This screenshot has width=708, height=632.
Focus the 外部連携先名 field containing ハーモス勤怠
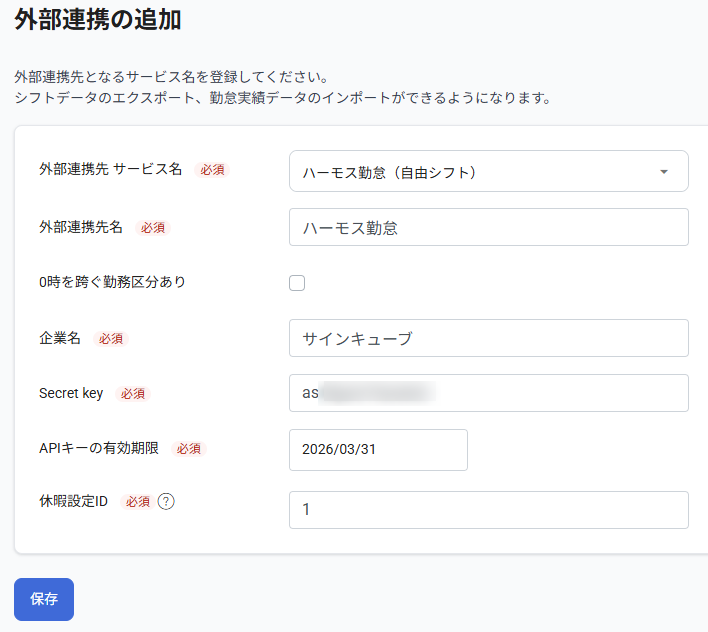coord(488,227)
